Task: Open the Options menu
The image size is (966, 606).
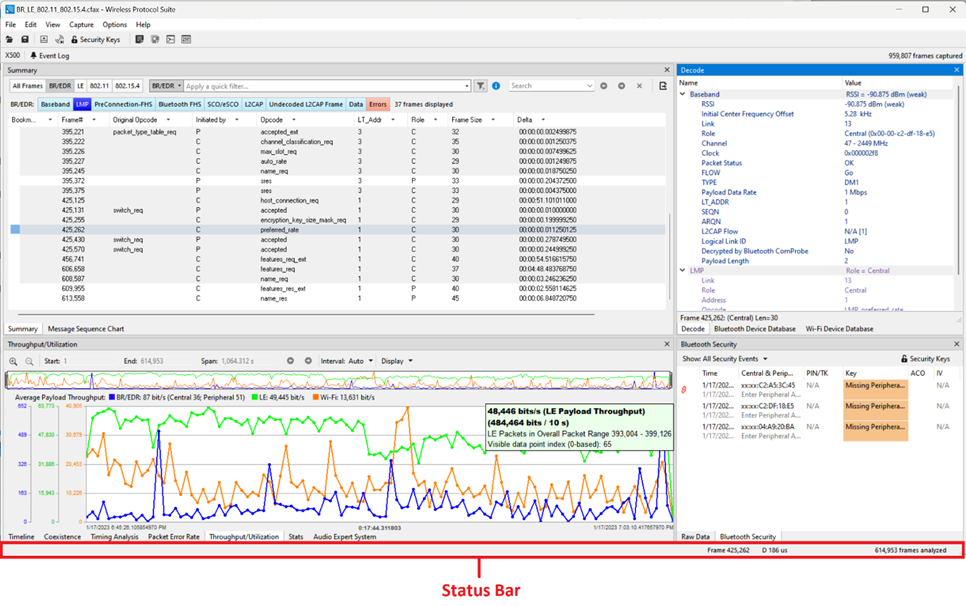Action: 115,25
